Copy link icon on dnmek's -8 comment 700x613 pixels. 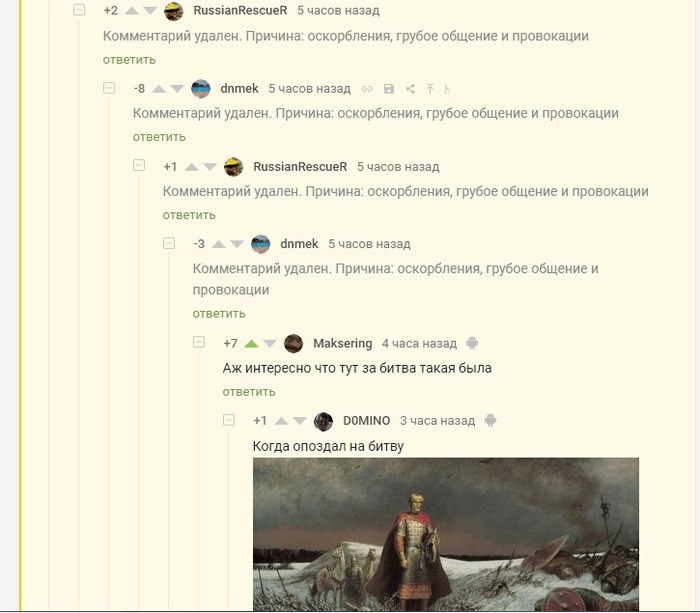[x=367, y=89]
